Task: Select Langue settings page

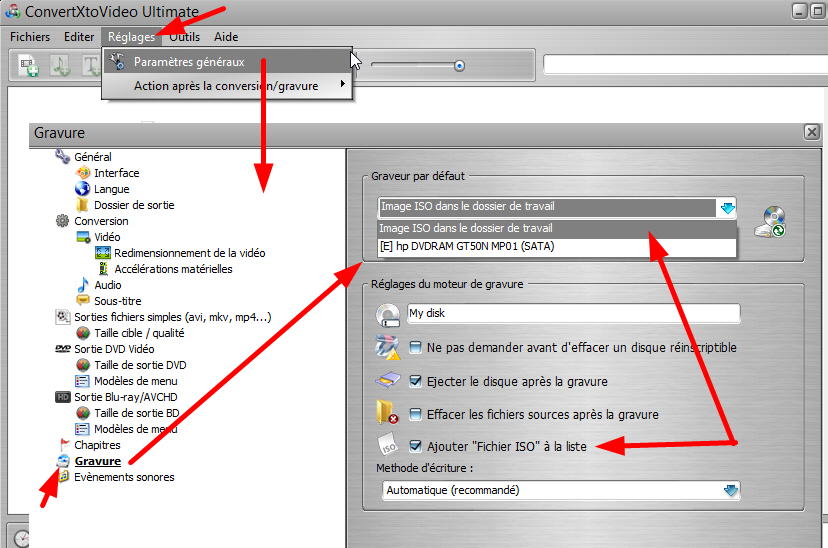Action: click(111, 189)
